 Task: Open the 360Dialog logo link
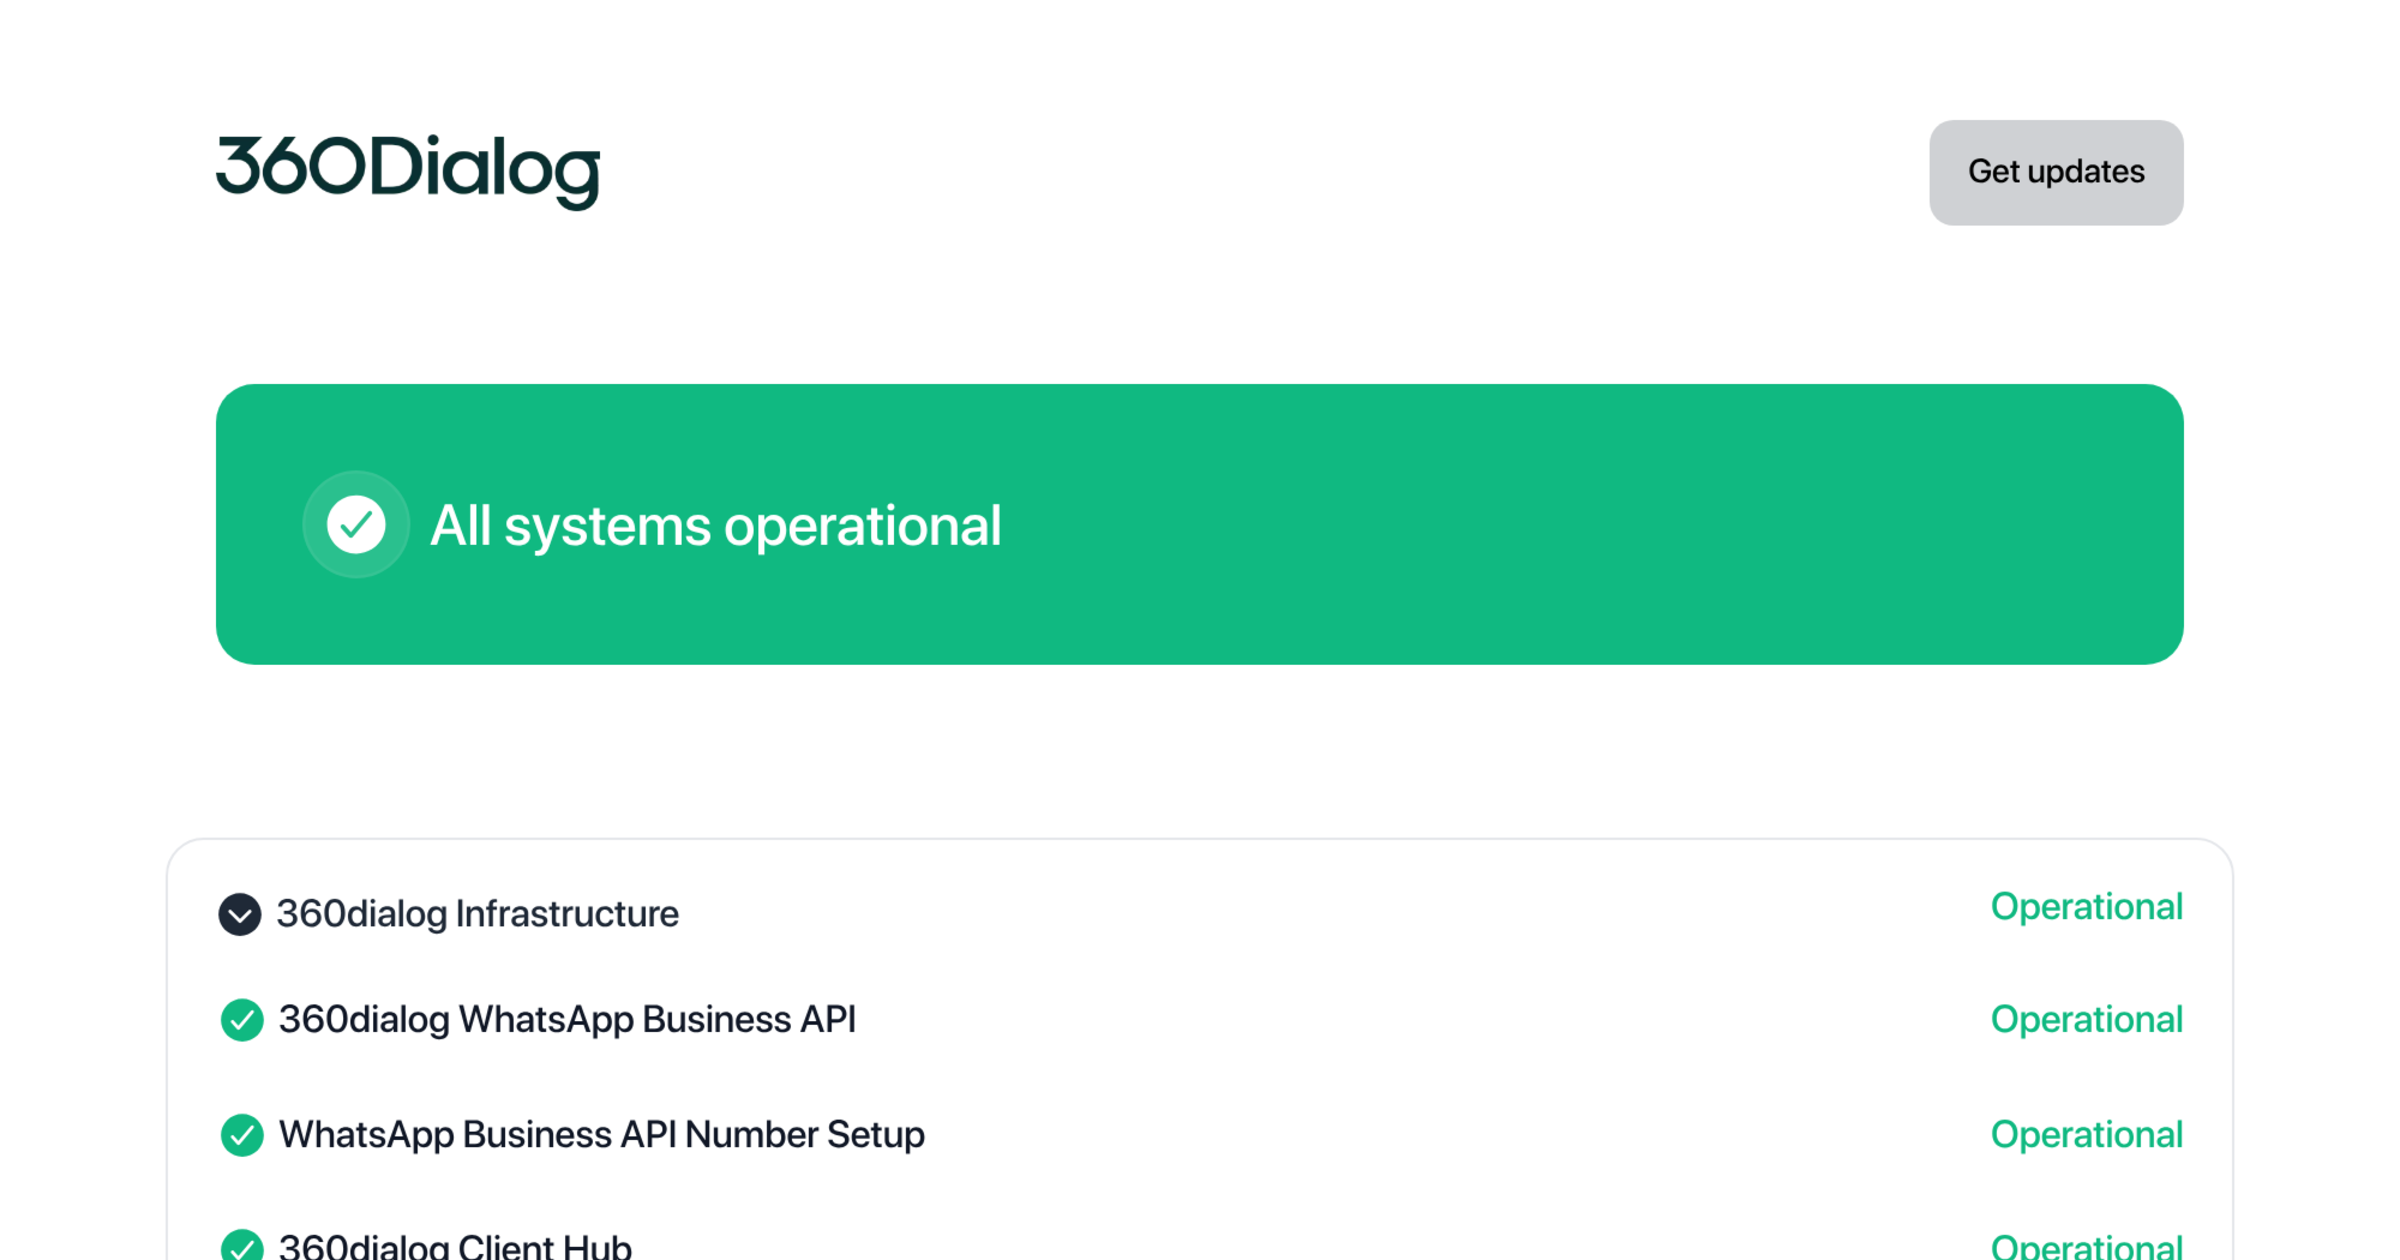point(408,171)
